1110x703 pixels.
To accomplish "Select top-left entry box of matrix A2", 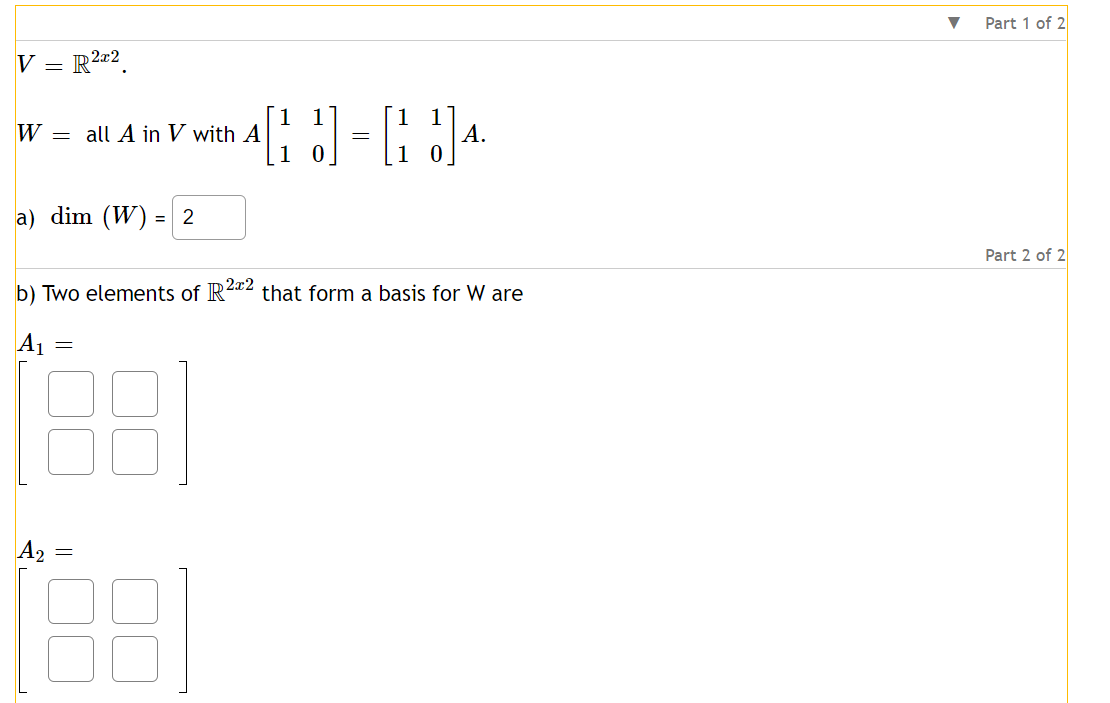I will coord(71,600).
